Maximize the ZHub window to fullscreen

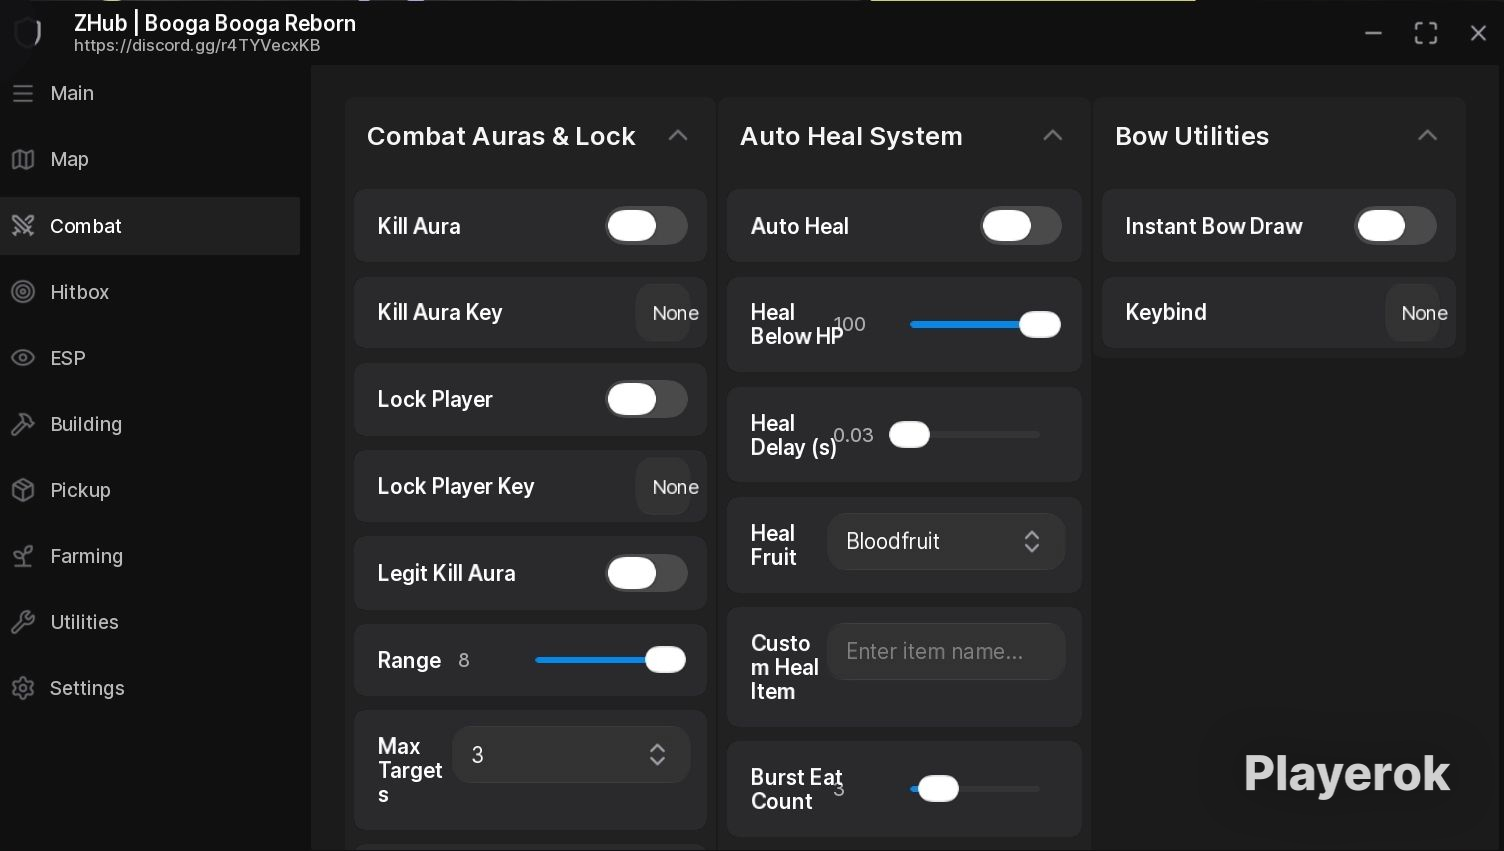click(1426, 33)
